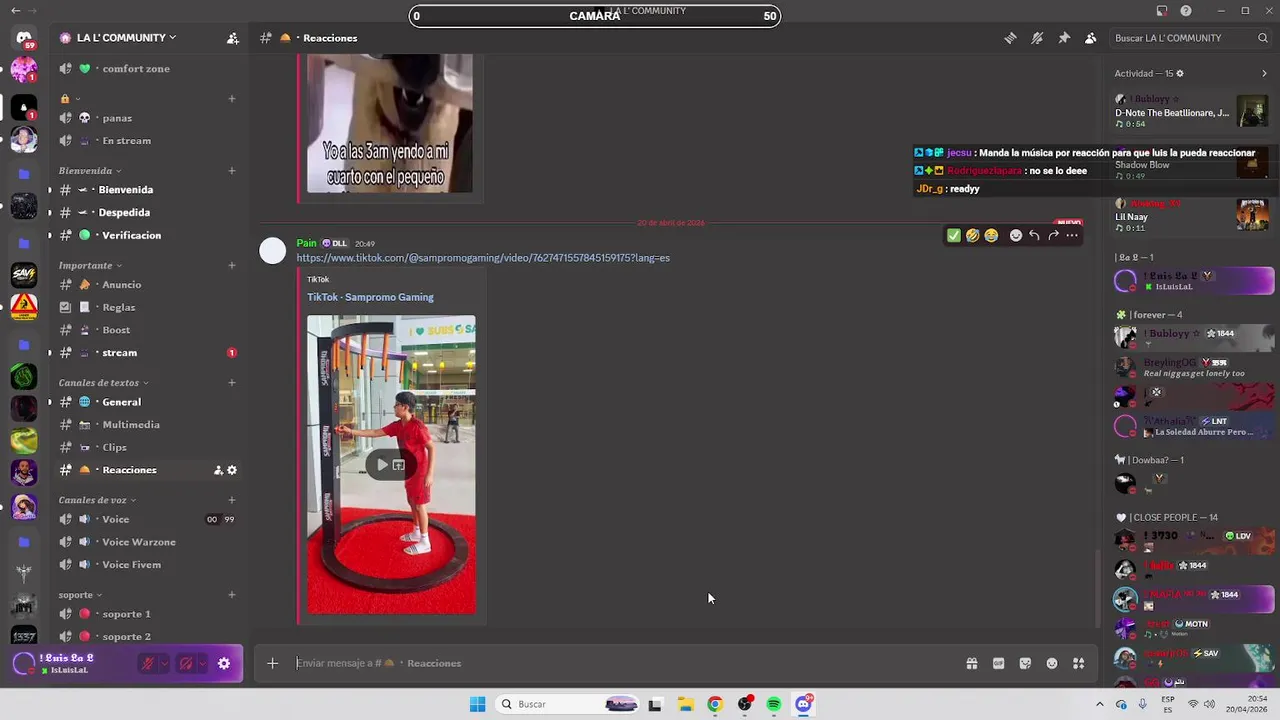The image size is (1280, 720).
Task: Open Lil Naay activity card
Action: pos(1193,215)
